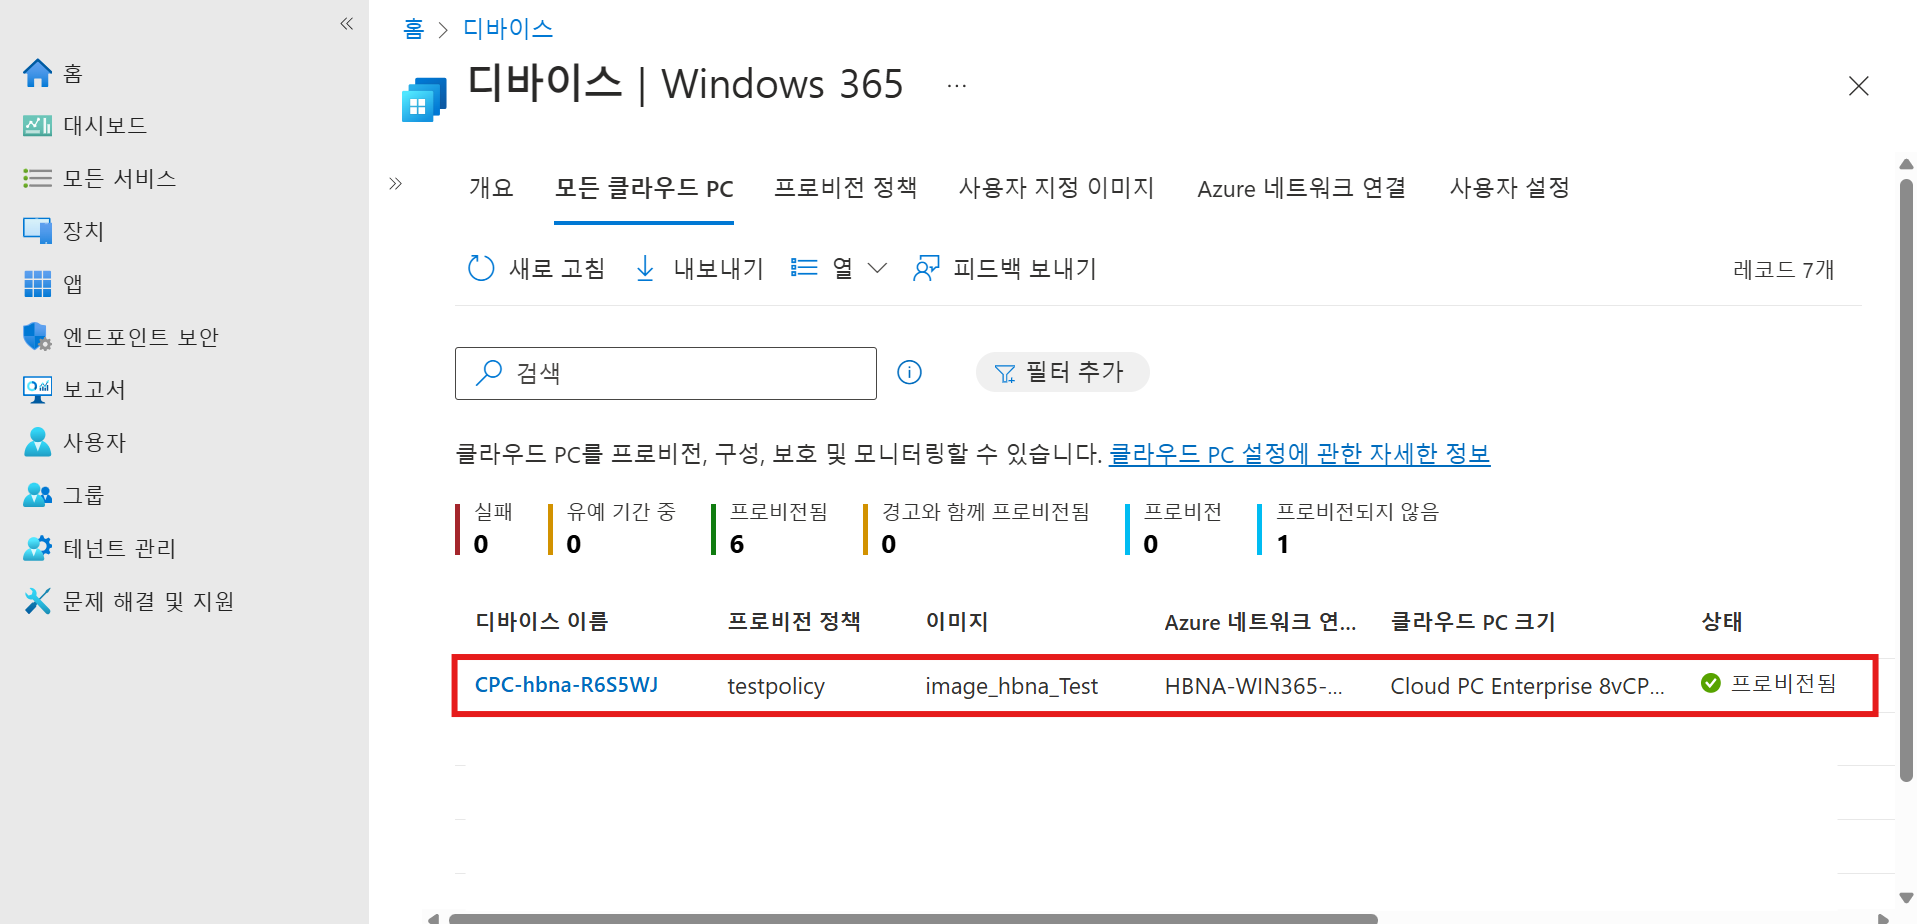Click the 필터 추가 filter button

(x=1062, y=372)
